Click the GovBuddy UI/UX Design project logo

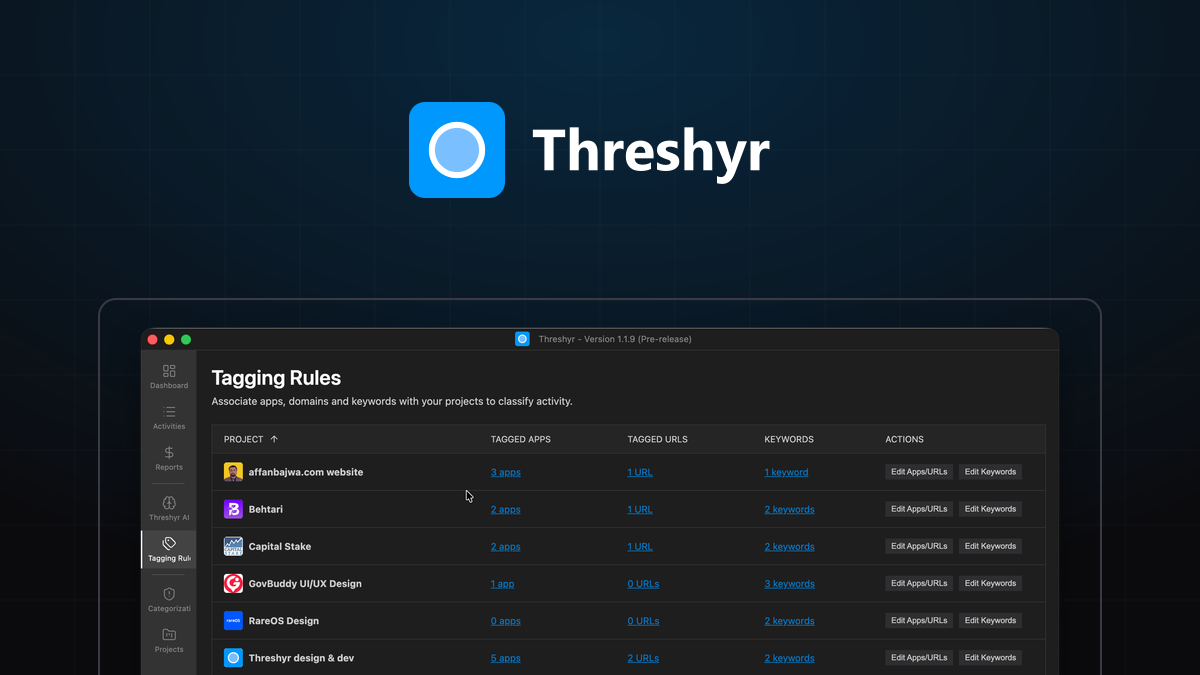click(x=233, y=583)
